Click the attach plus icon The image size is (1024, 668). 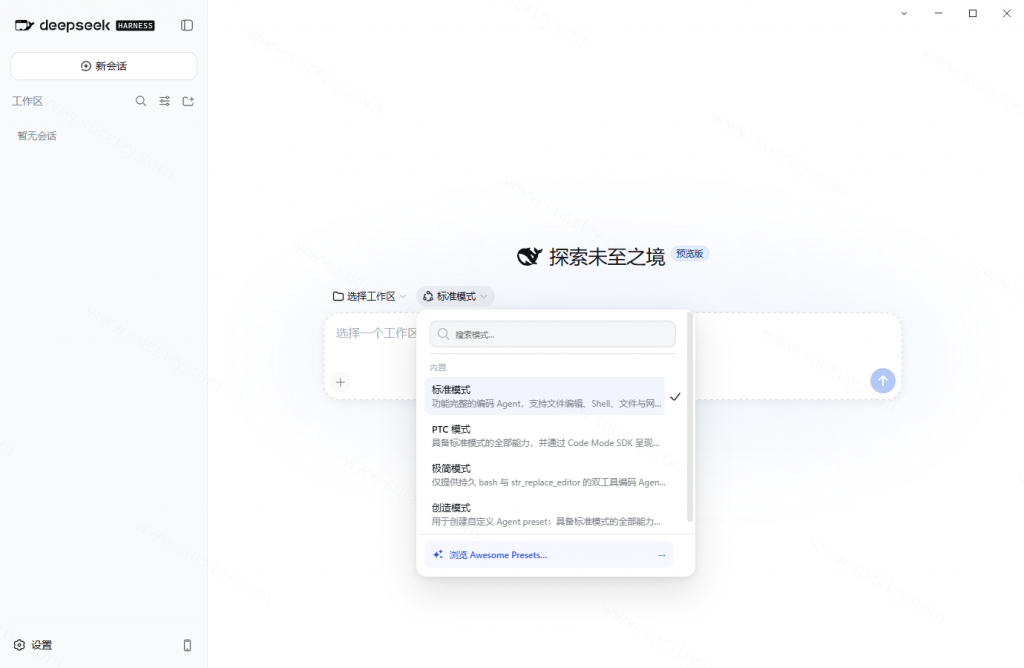point(340,382)
